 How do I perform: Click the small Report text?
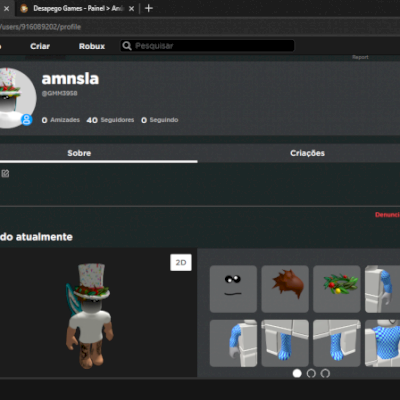(x=360, y=57)
